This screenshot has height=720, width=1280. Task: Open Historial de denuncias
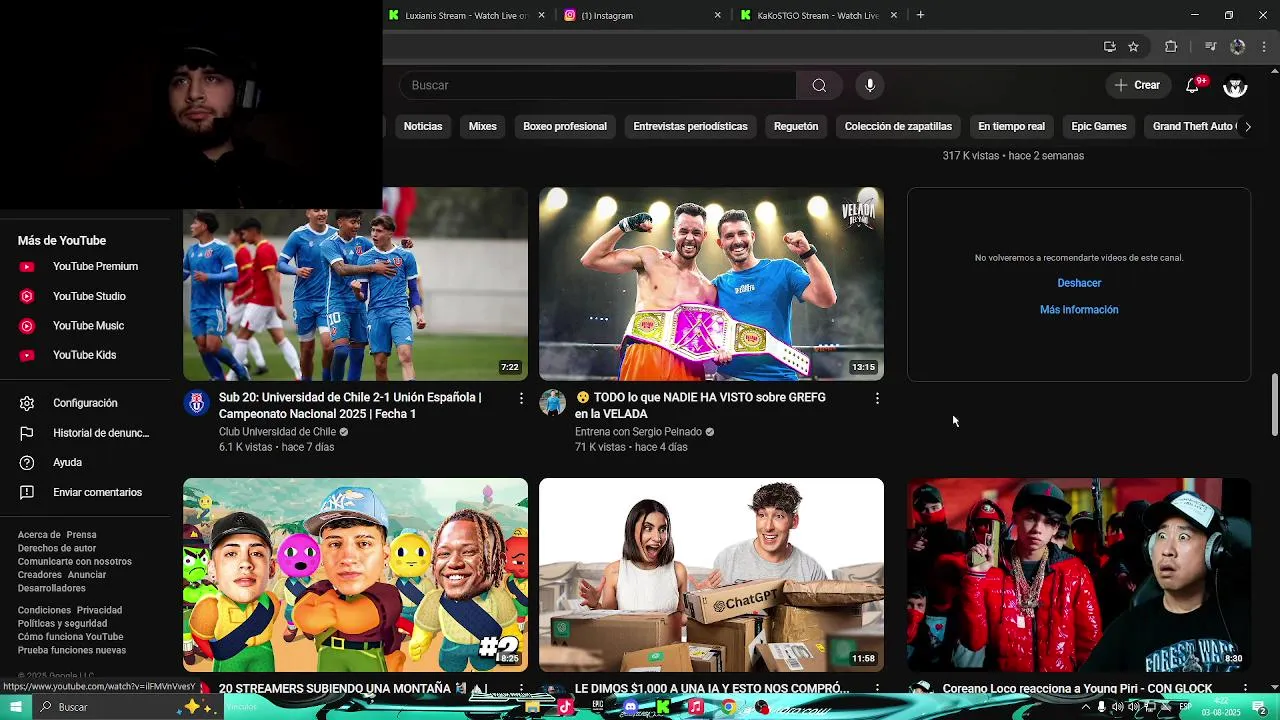pos(85,433)
